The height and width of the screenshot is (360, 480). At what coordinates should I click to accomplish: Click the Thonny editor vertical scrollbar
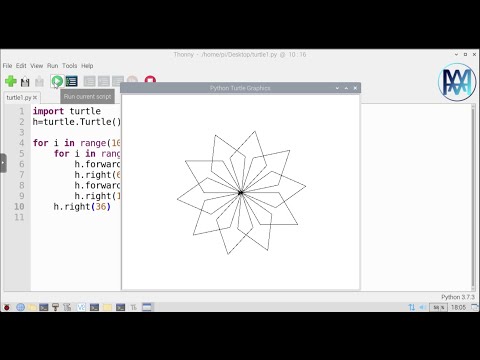point(473,197)
